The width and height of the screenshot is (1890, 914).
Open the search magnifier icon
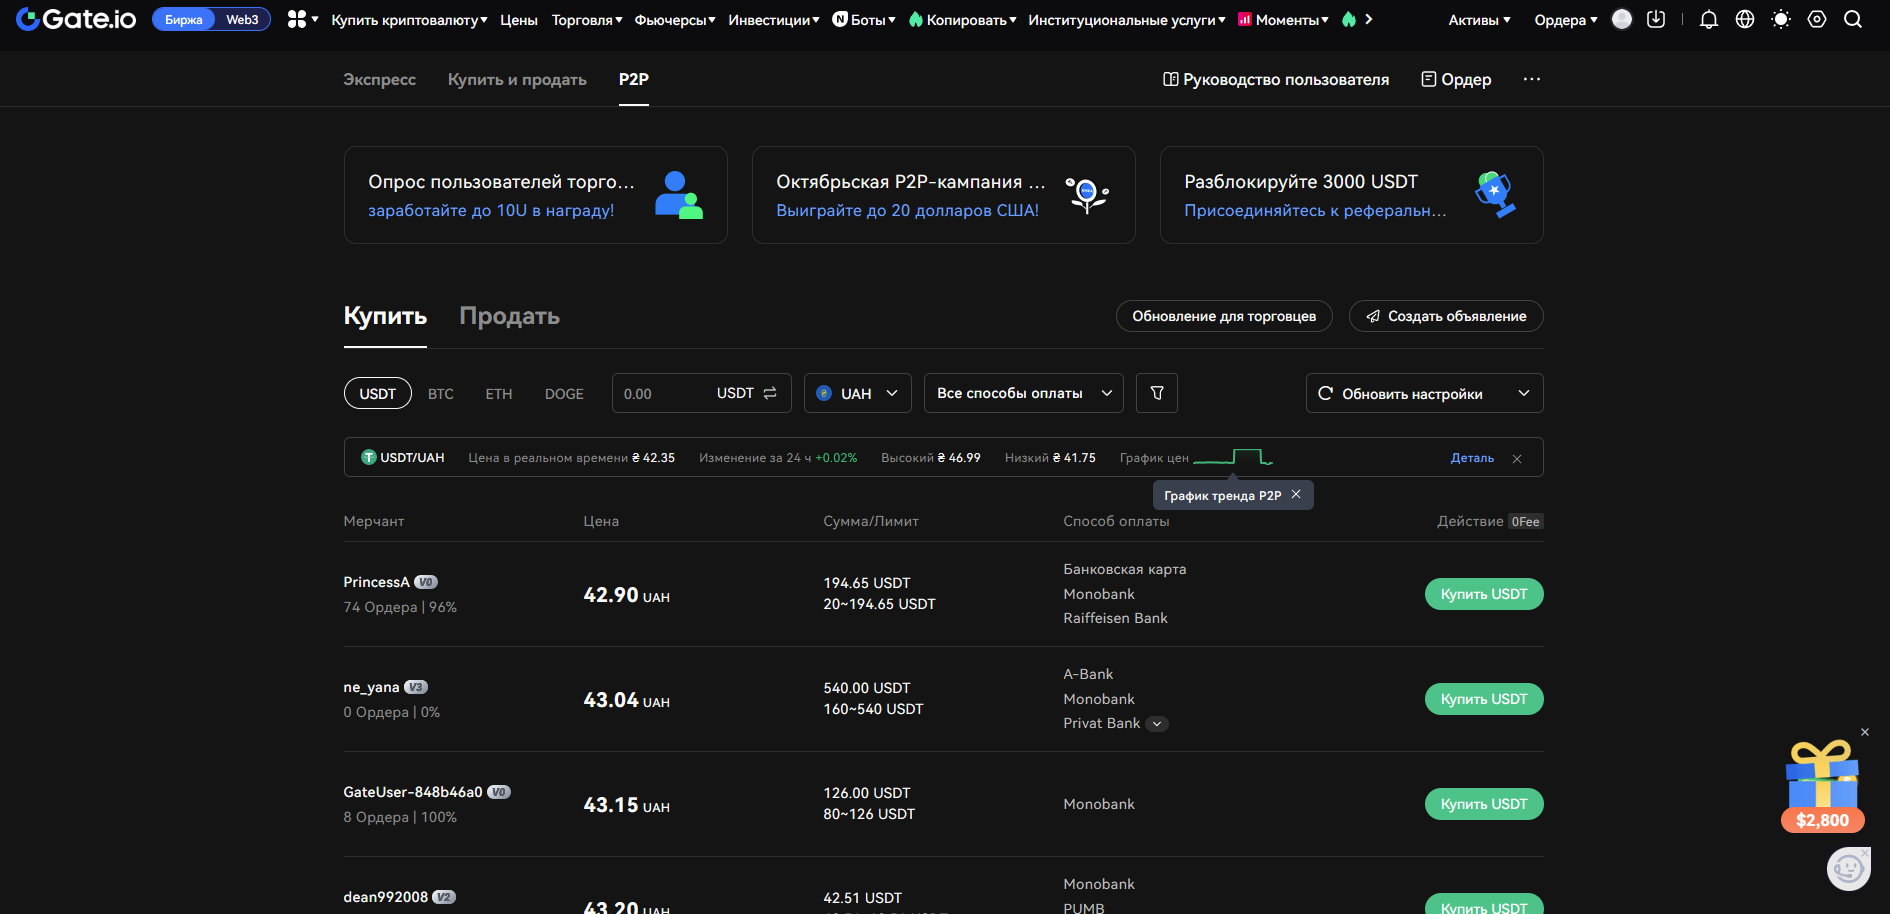[1853, 19]
